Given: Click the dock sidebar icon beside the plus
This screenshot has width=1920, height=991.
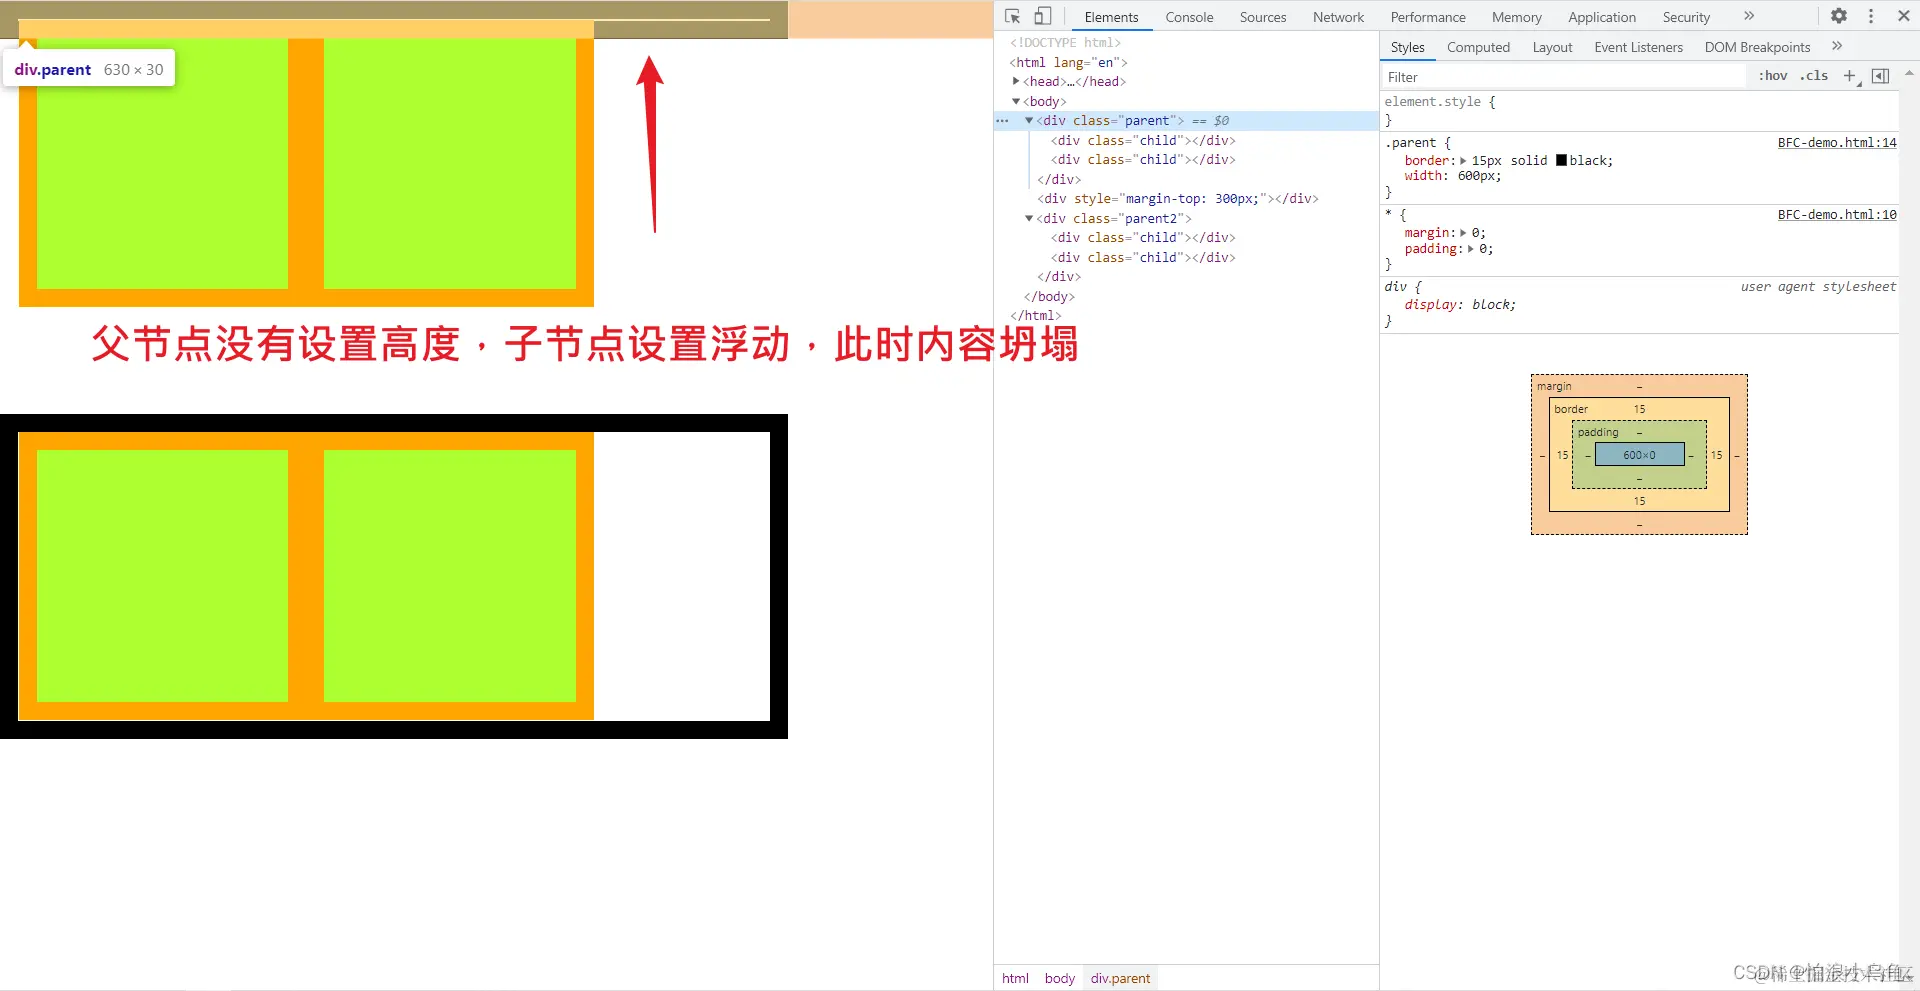Looking at the screenshot, I should click(1881, 76).
